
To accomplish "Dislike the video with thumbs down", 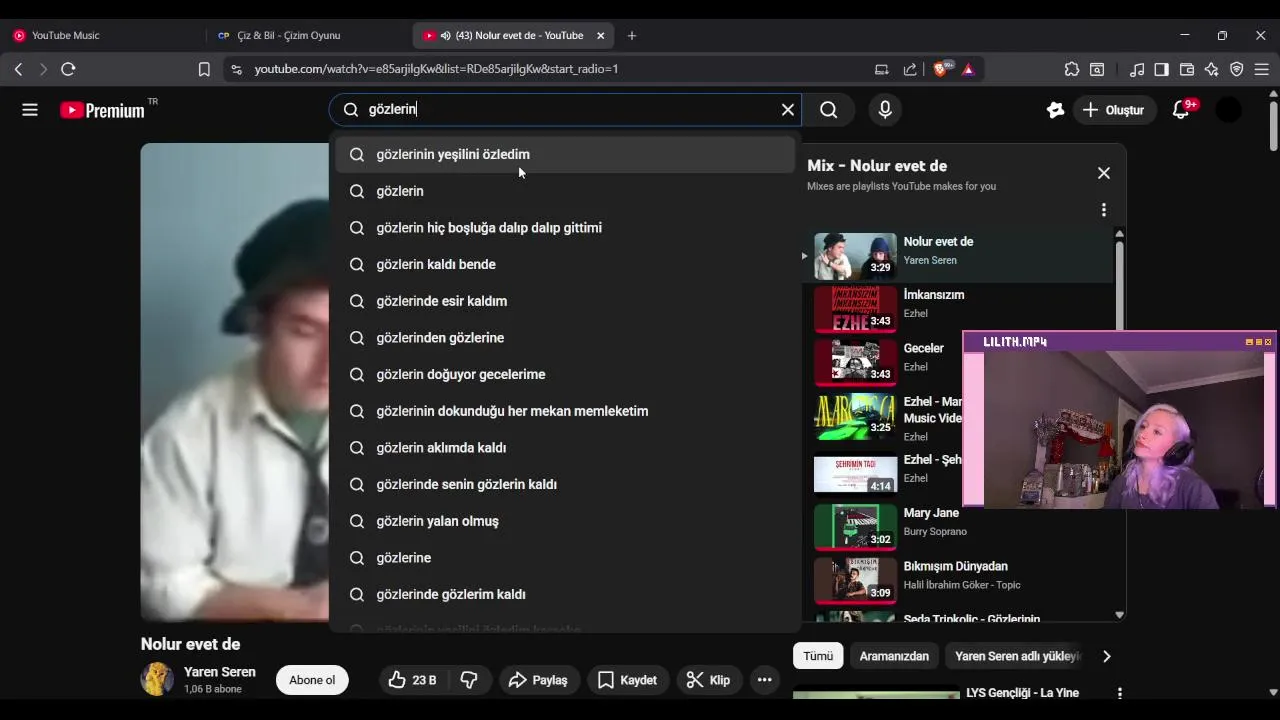I will [x=469, y=680].
